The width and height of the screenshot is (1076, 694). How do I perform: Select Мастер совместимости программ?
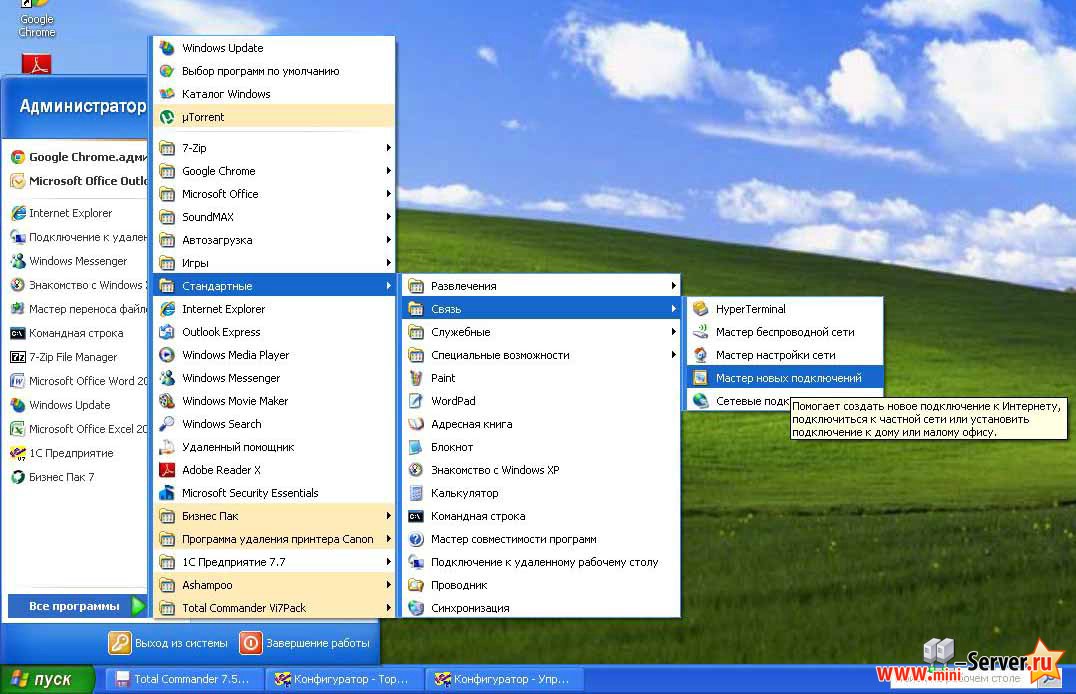(541, 539)
